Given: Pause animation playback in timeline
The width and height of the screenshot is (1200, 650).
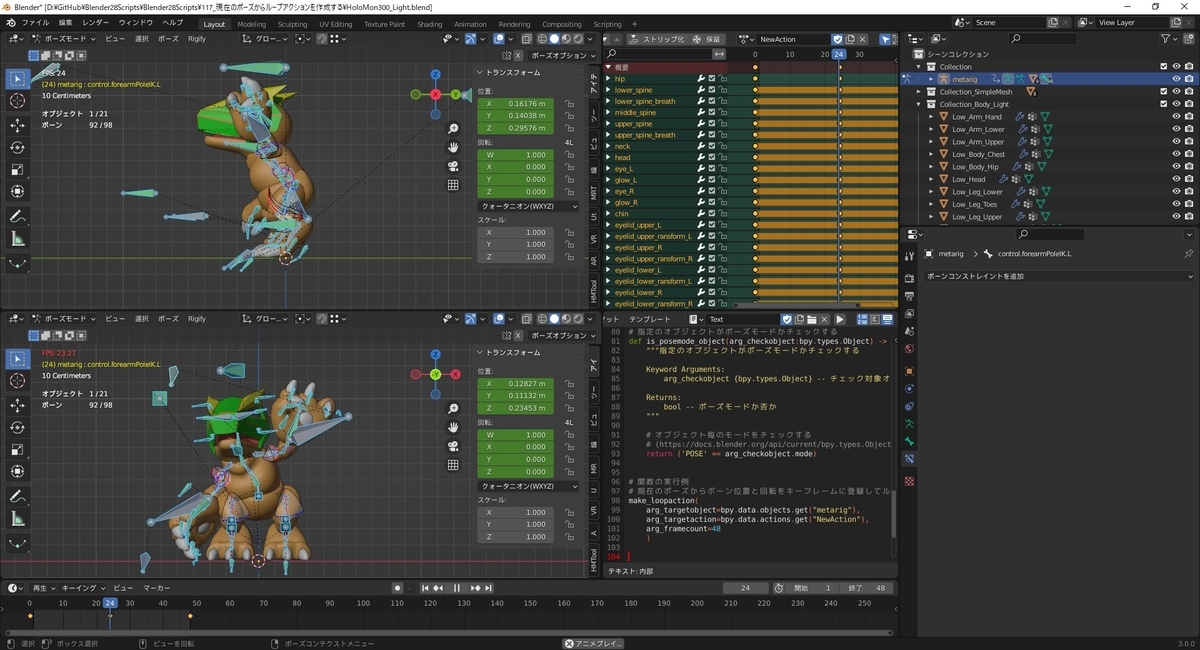Looking at the screenshot, I should coord(457,588).
